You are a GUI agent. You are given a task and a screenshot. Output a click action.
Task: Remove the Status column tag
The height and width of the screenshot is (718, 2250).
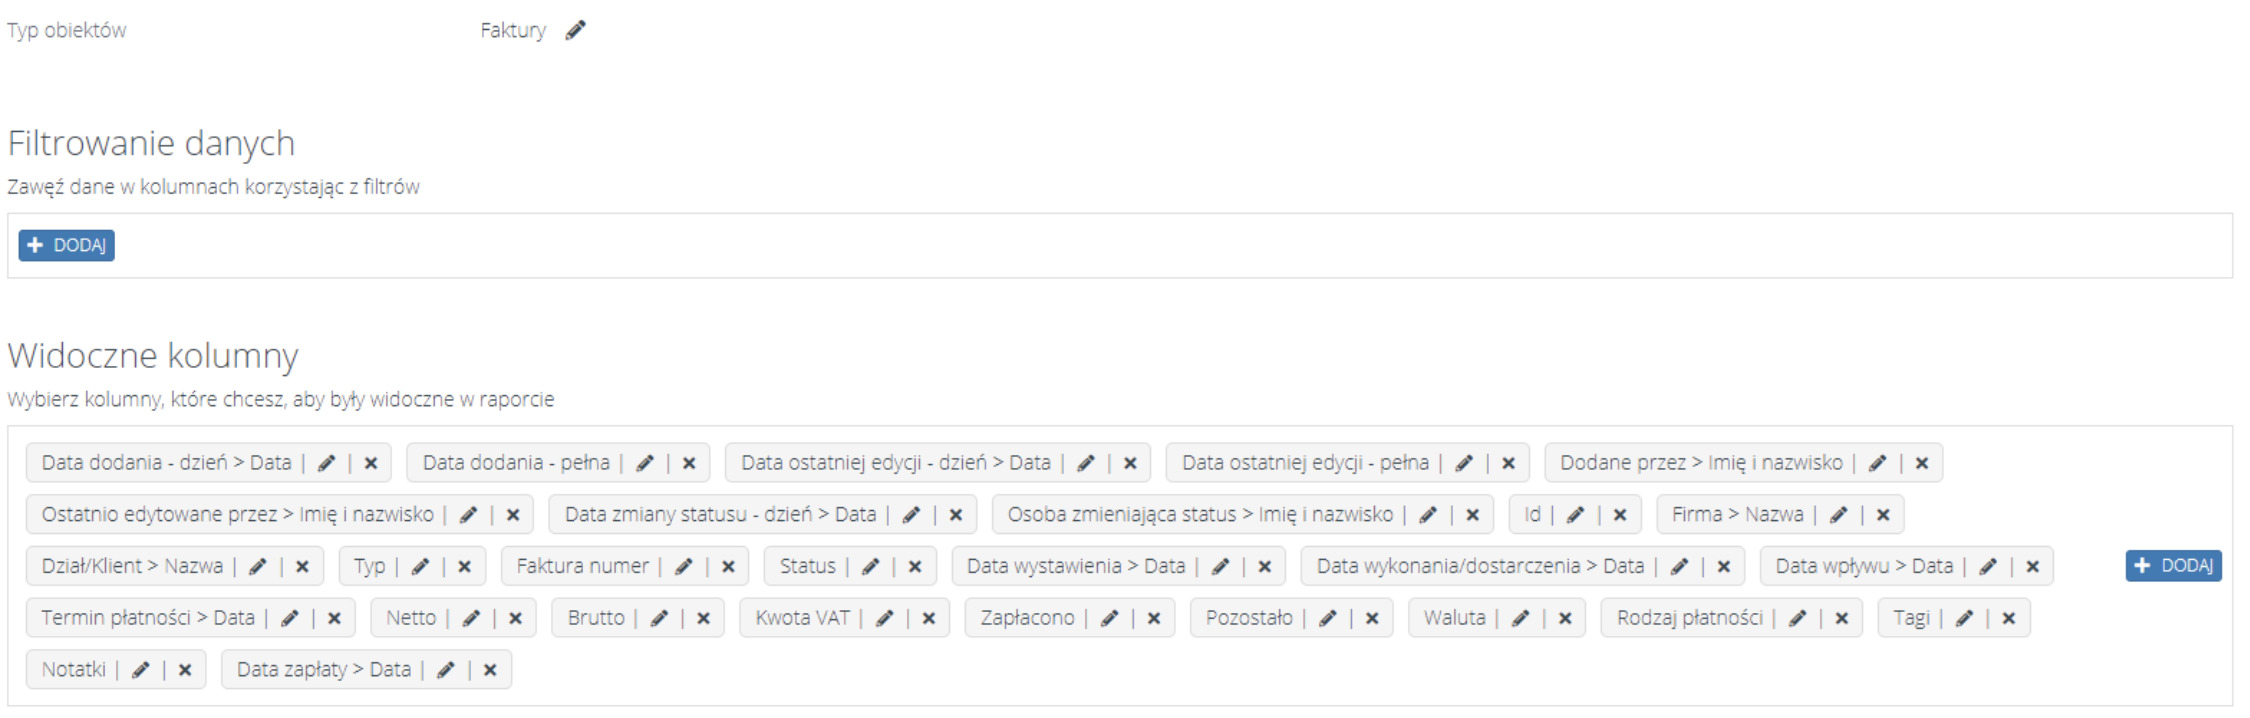pyautogui.click(x=915, y=567)
